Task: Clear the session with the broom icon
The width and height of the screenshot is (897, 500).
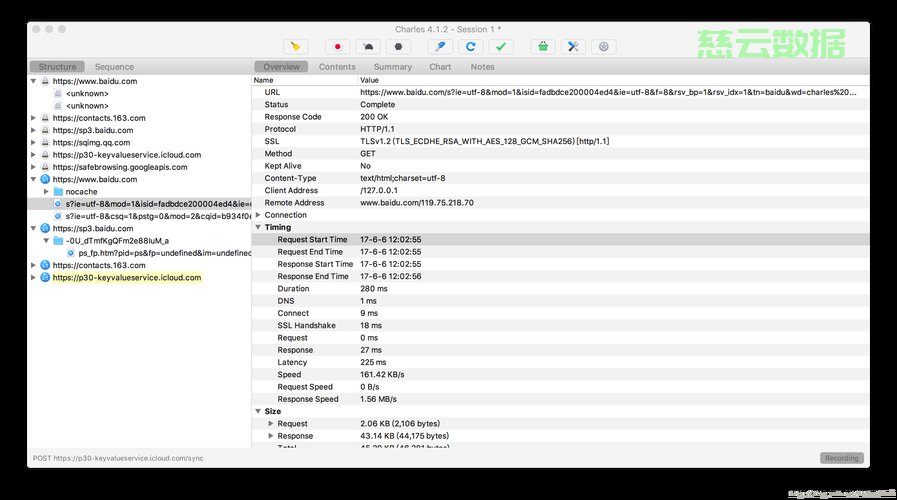Action: pyautogui.click(x=295, y=46)
